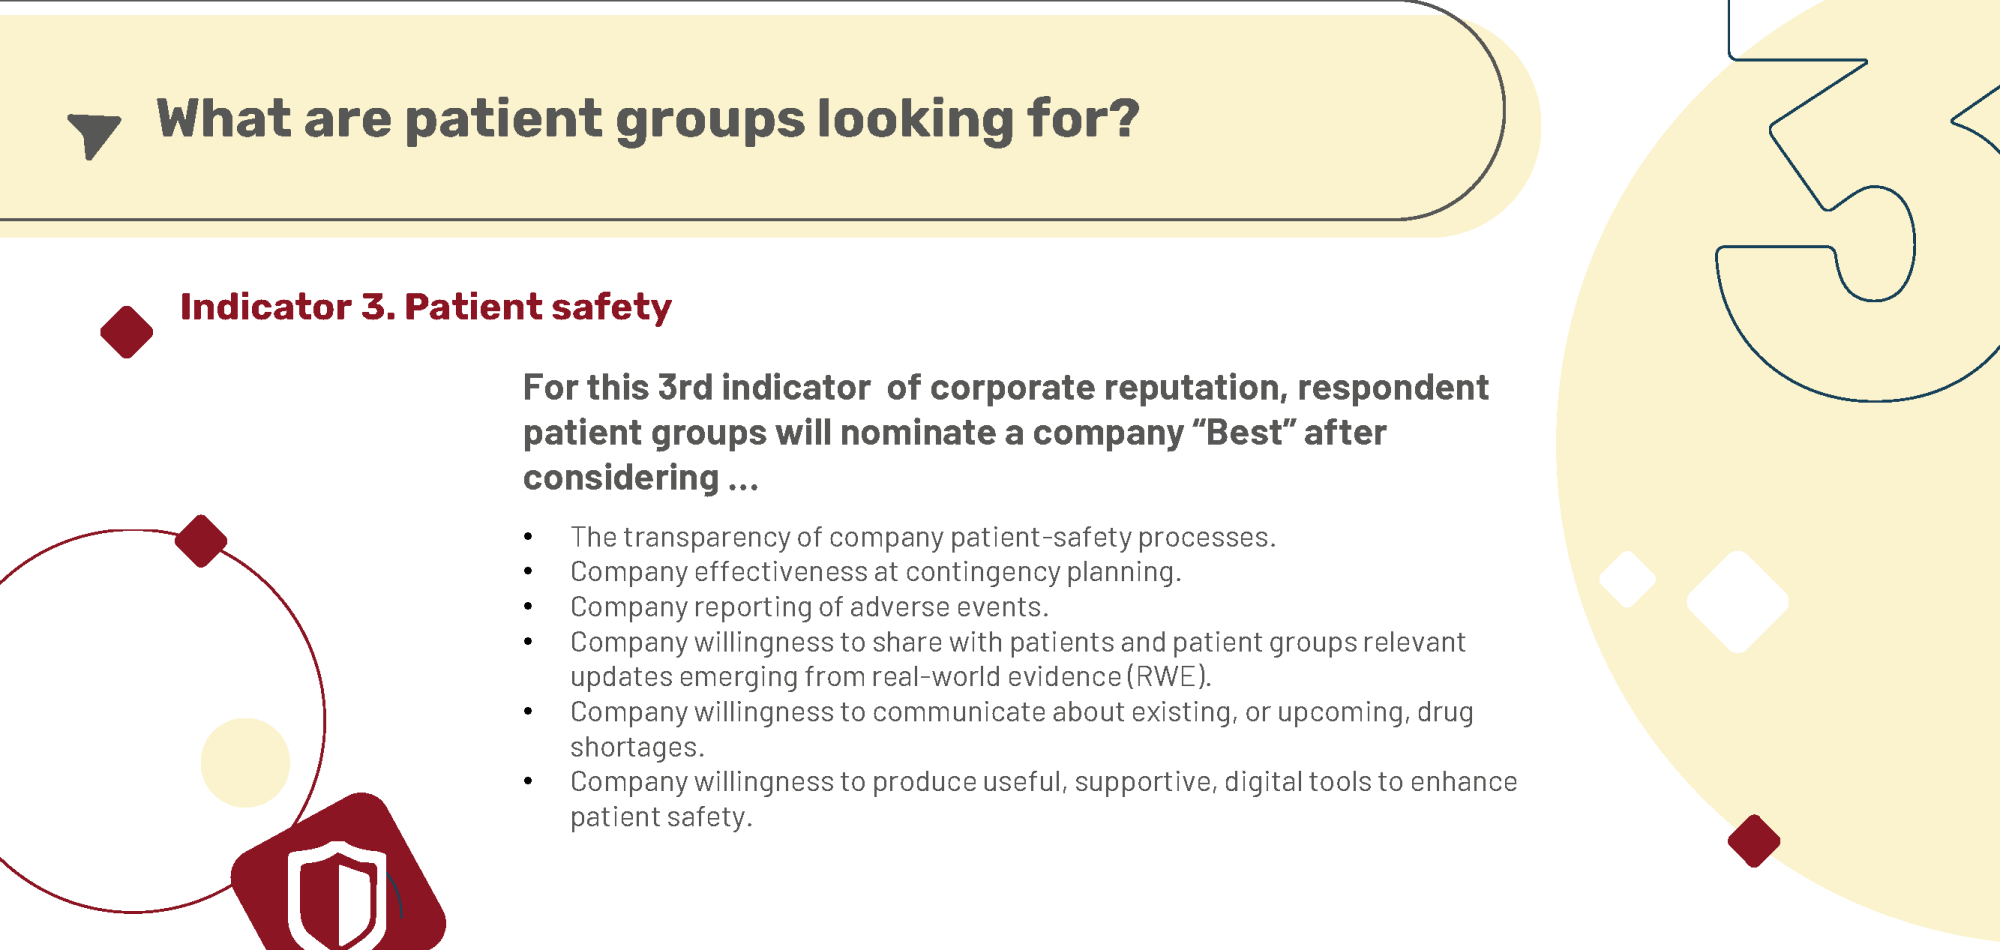Click the 'contingency planning' bullet item
This screenshot has height=950, width=2000.
876,572
